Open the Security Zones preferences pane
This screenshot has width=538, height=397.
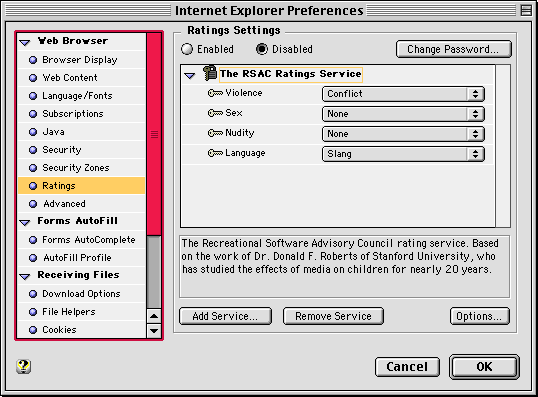coord(82,168)
